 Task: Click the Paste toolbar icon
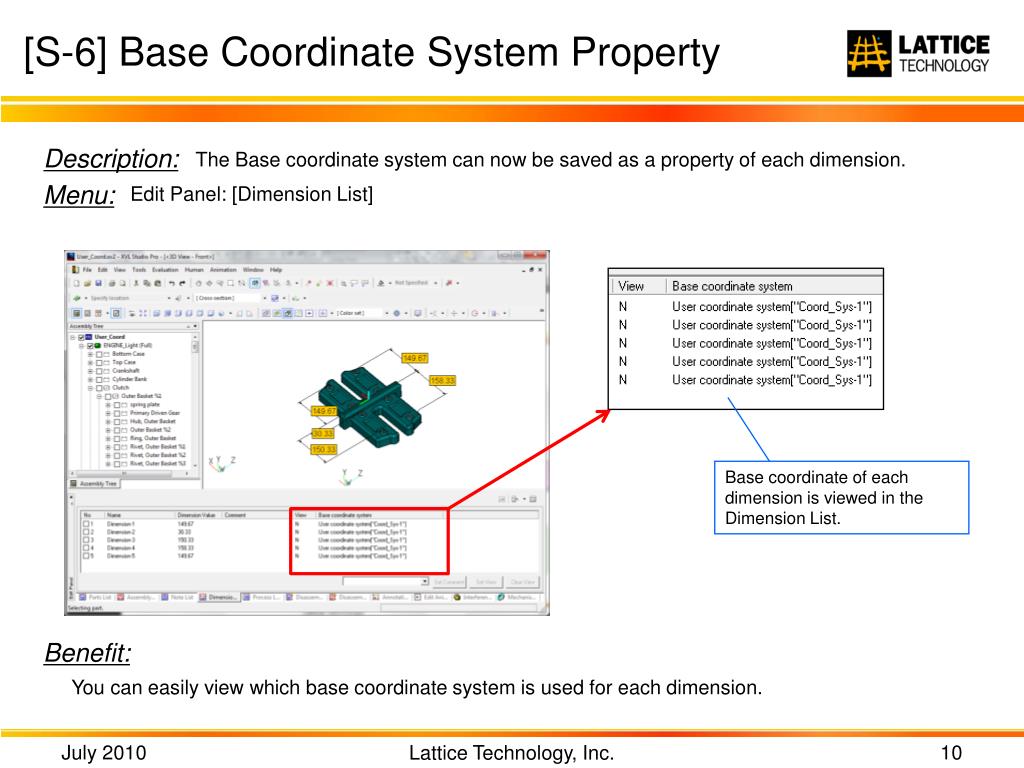coord(157,283)
